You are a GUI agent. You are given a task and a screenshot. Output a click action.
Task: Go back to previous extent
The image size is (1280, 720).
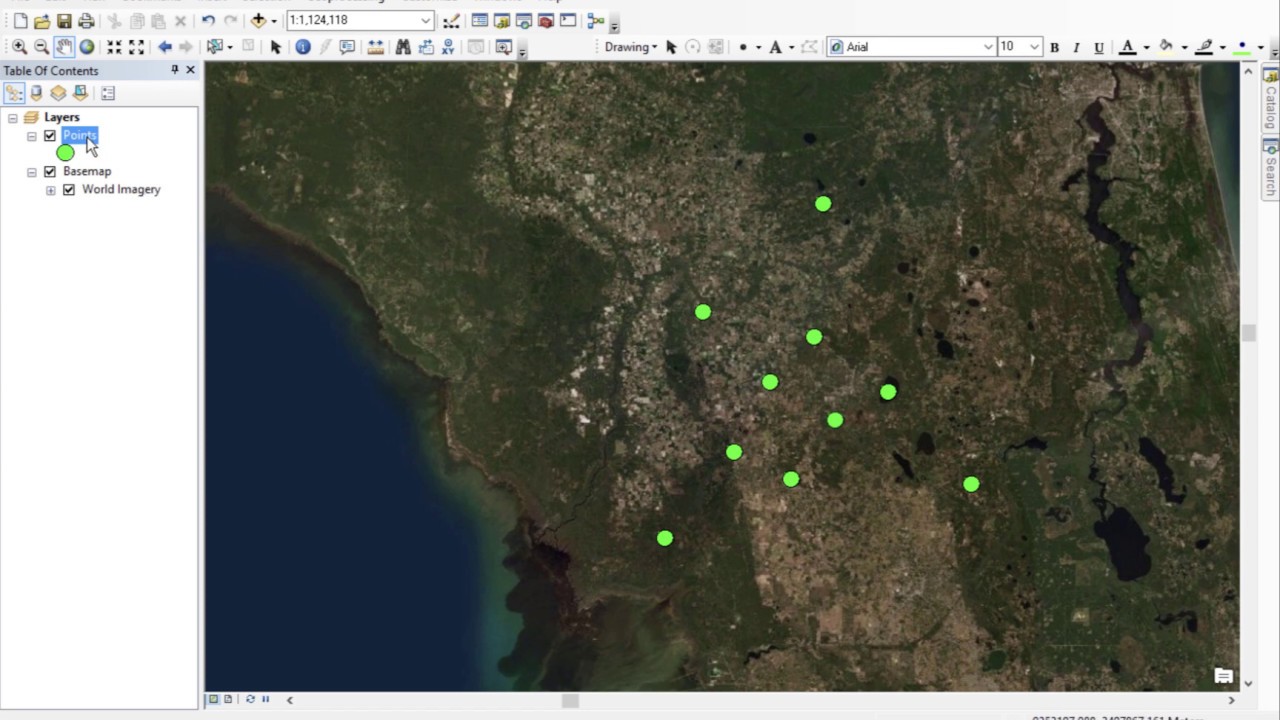pyautogui.click(x=165, y=47)
